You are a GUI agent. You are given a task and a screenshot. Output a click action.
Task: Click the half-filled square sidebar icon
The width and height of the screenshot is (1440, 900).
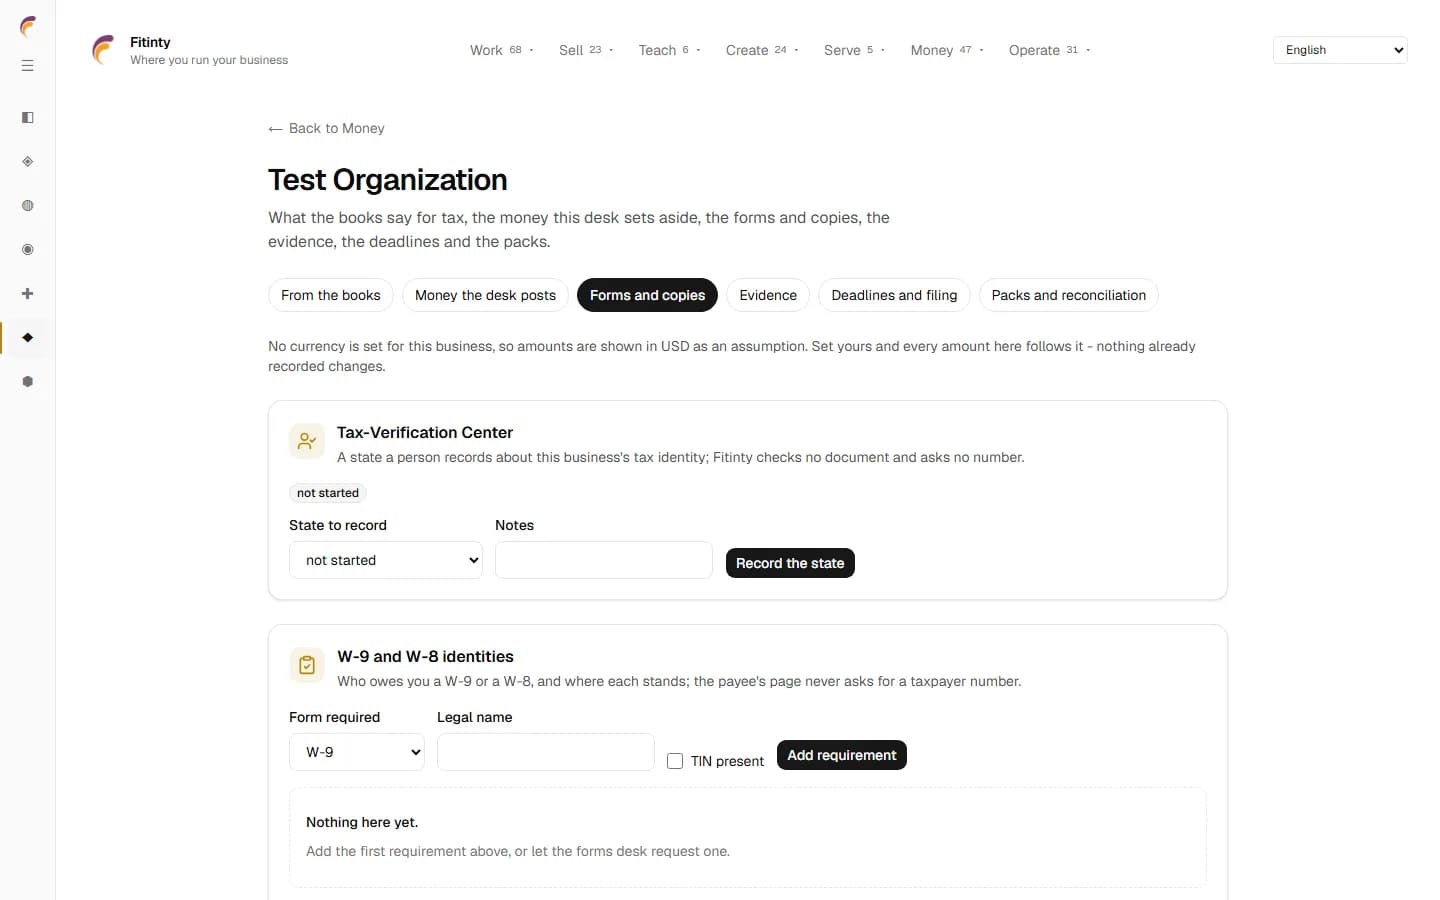point(28,118)
